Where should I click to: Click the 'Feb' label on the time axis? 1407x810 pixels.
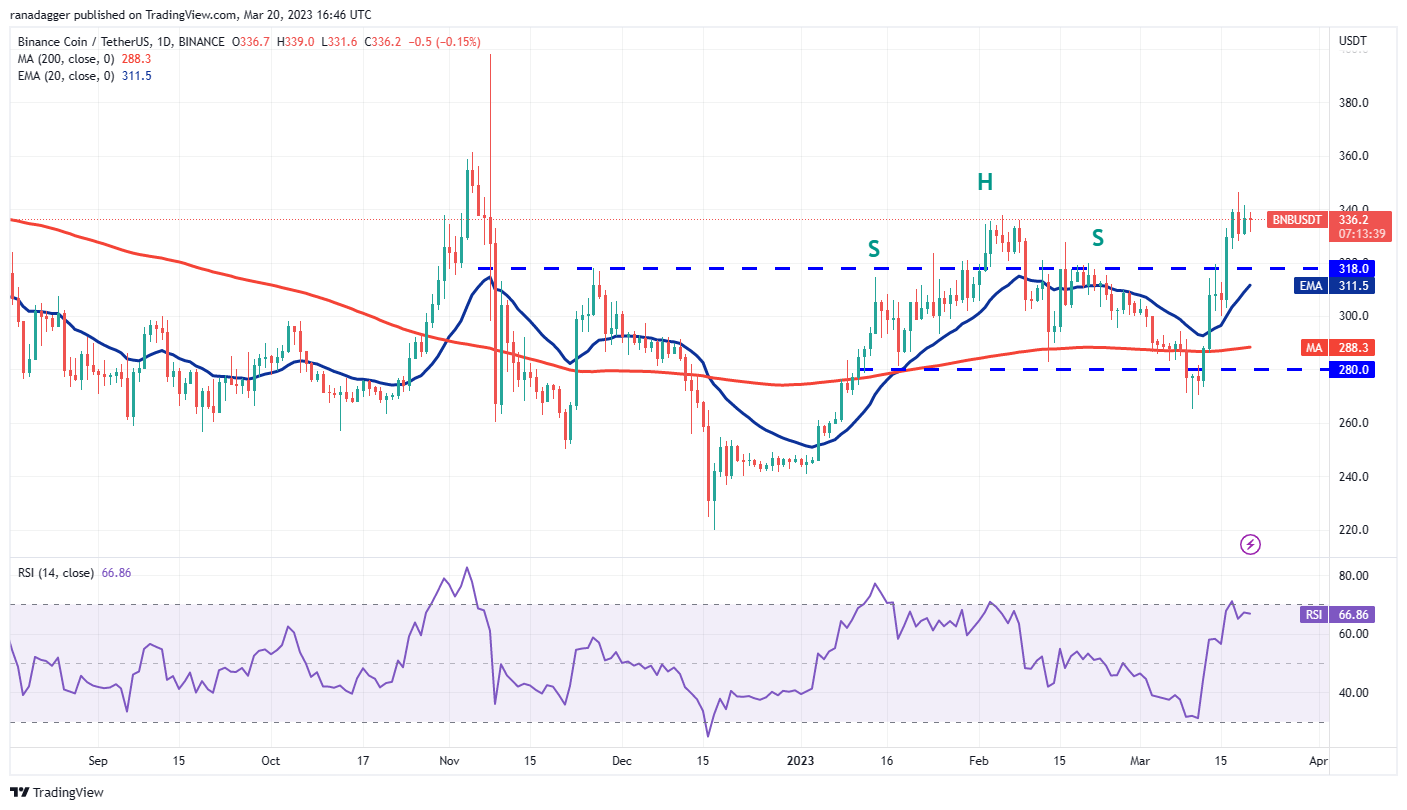[979, 760]
